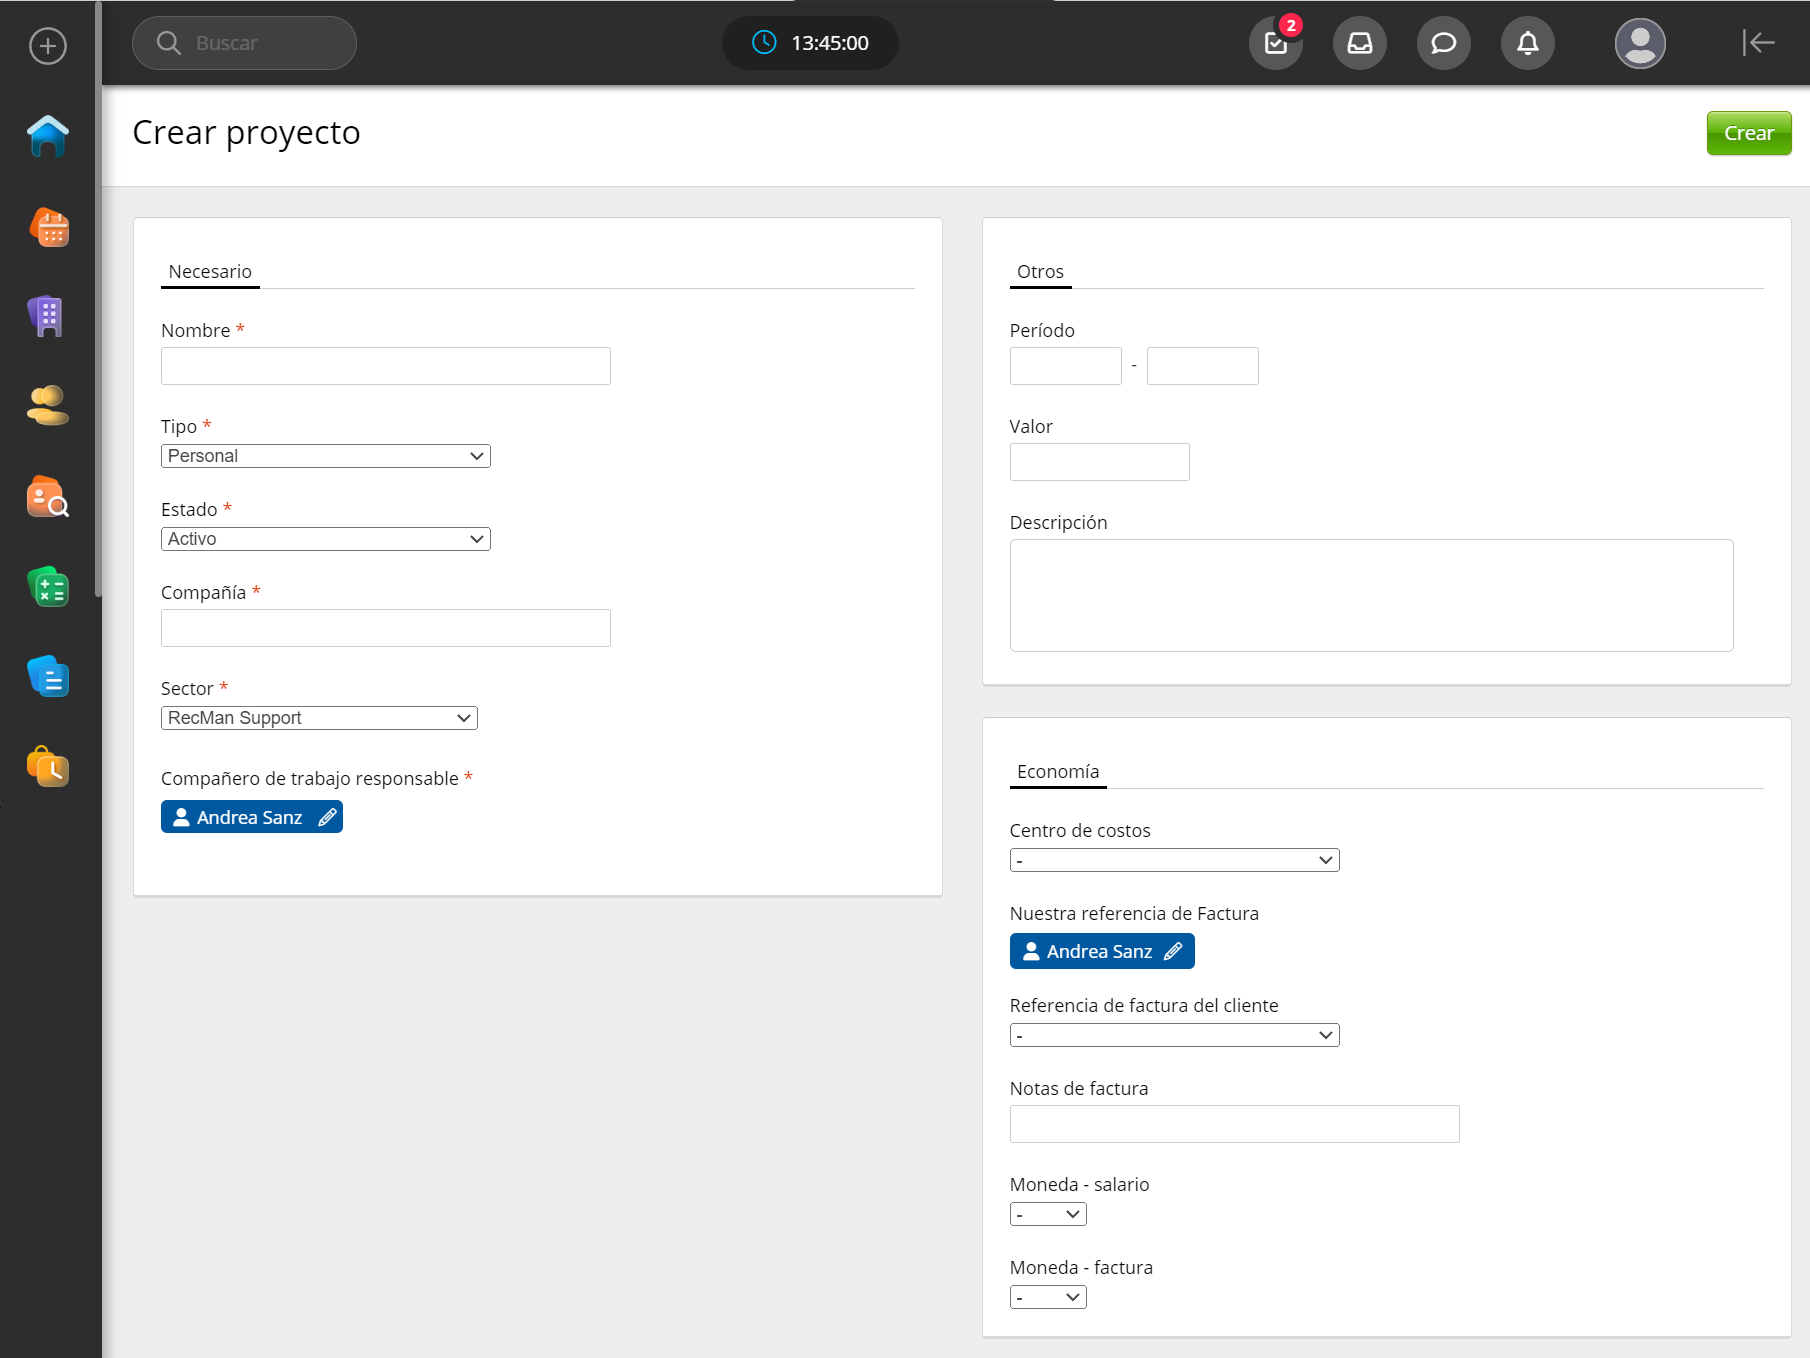Open the chat bubble icon

(1443, 43)
